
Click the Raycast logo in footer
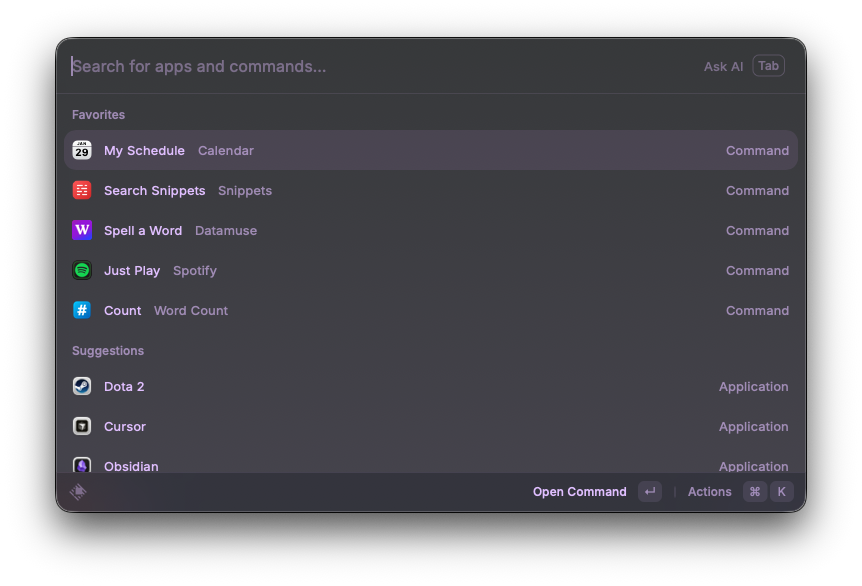click(78, 492)
